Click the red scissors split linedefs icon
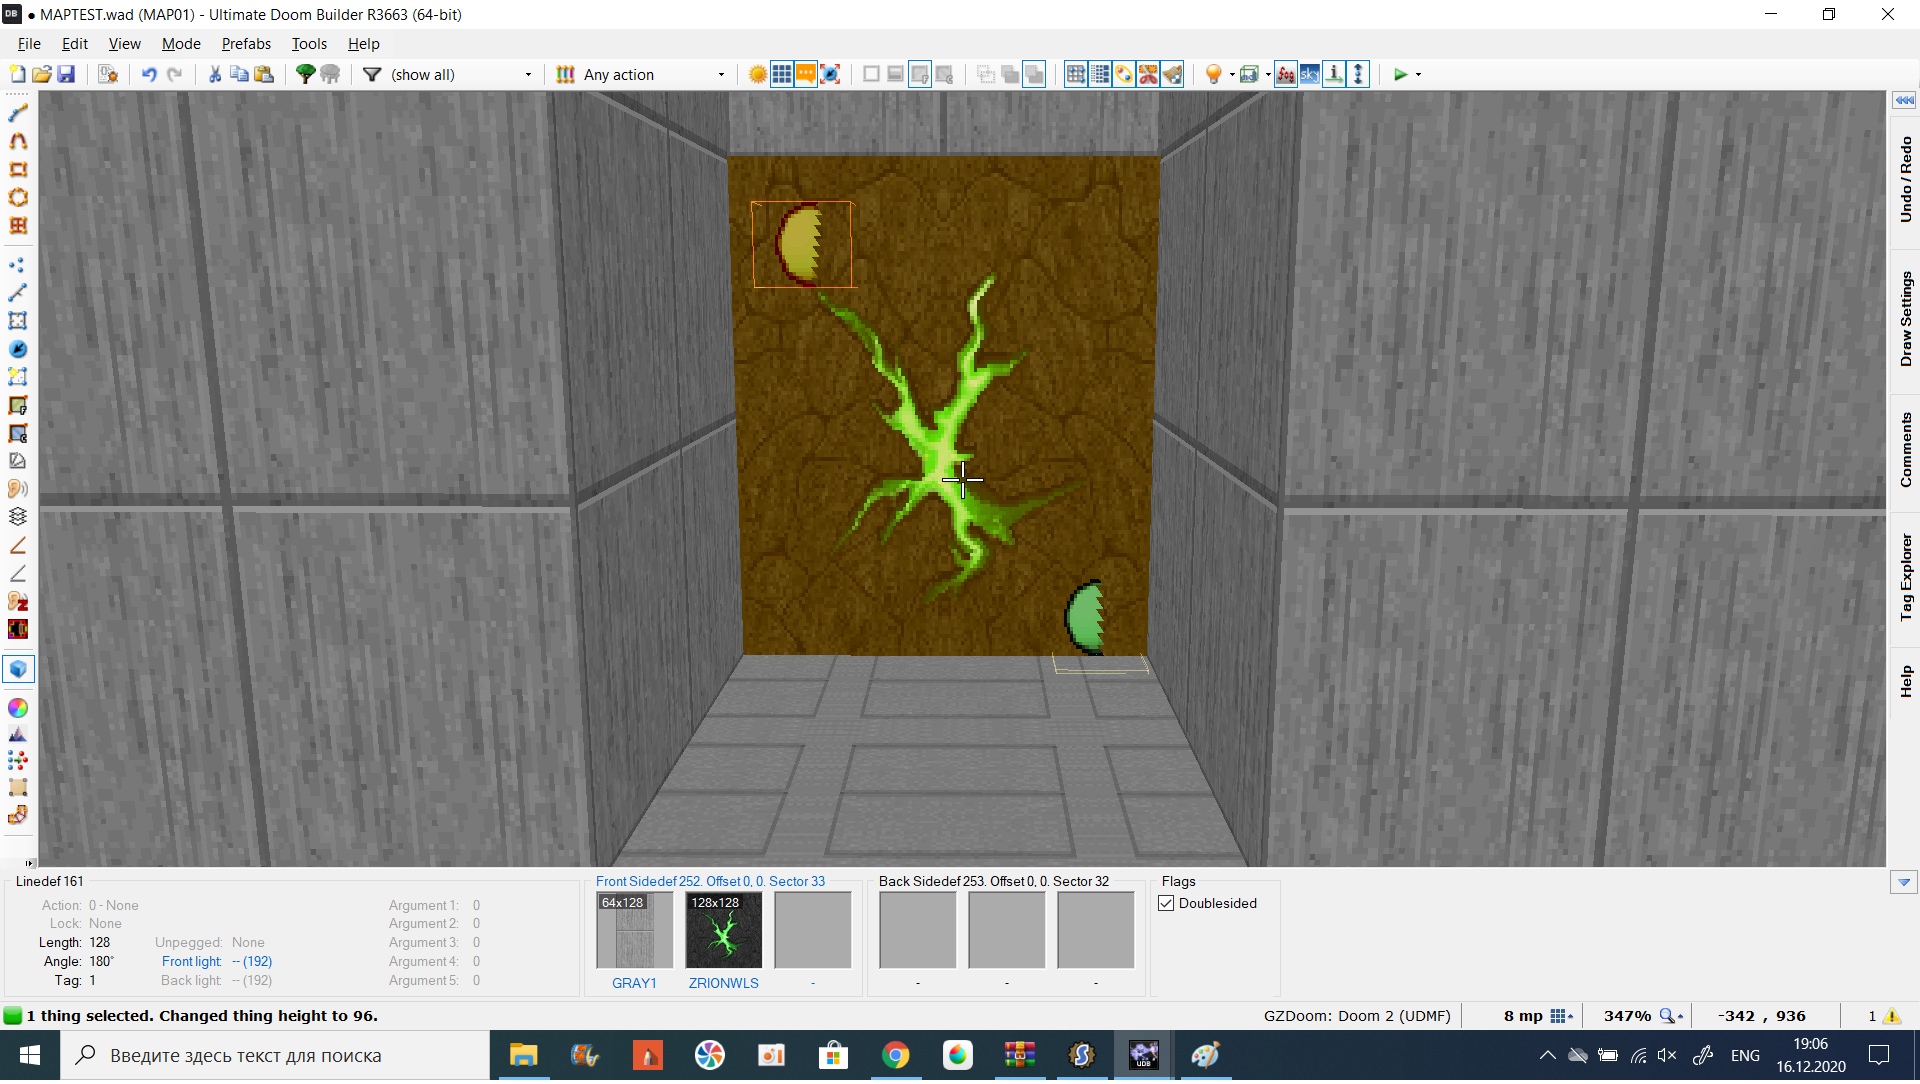 pyautogui.click(x=1148, y=75)
